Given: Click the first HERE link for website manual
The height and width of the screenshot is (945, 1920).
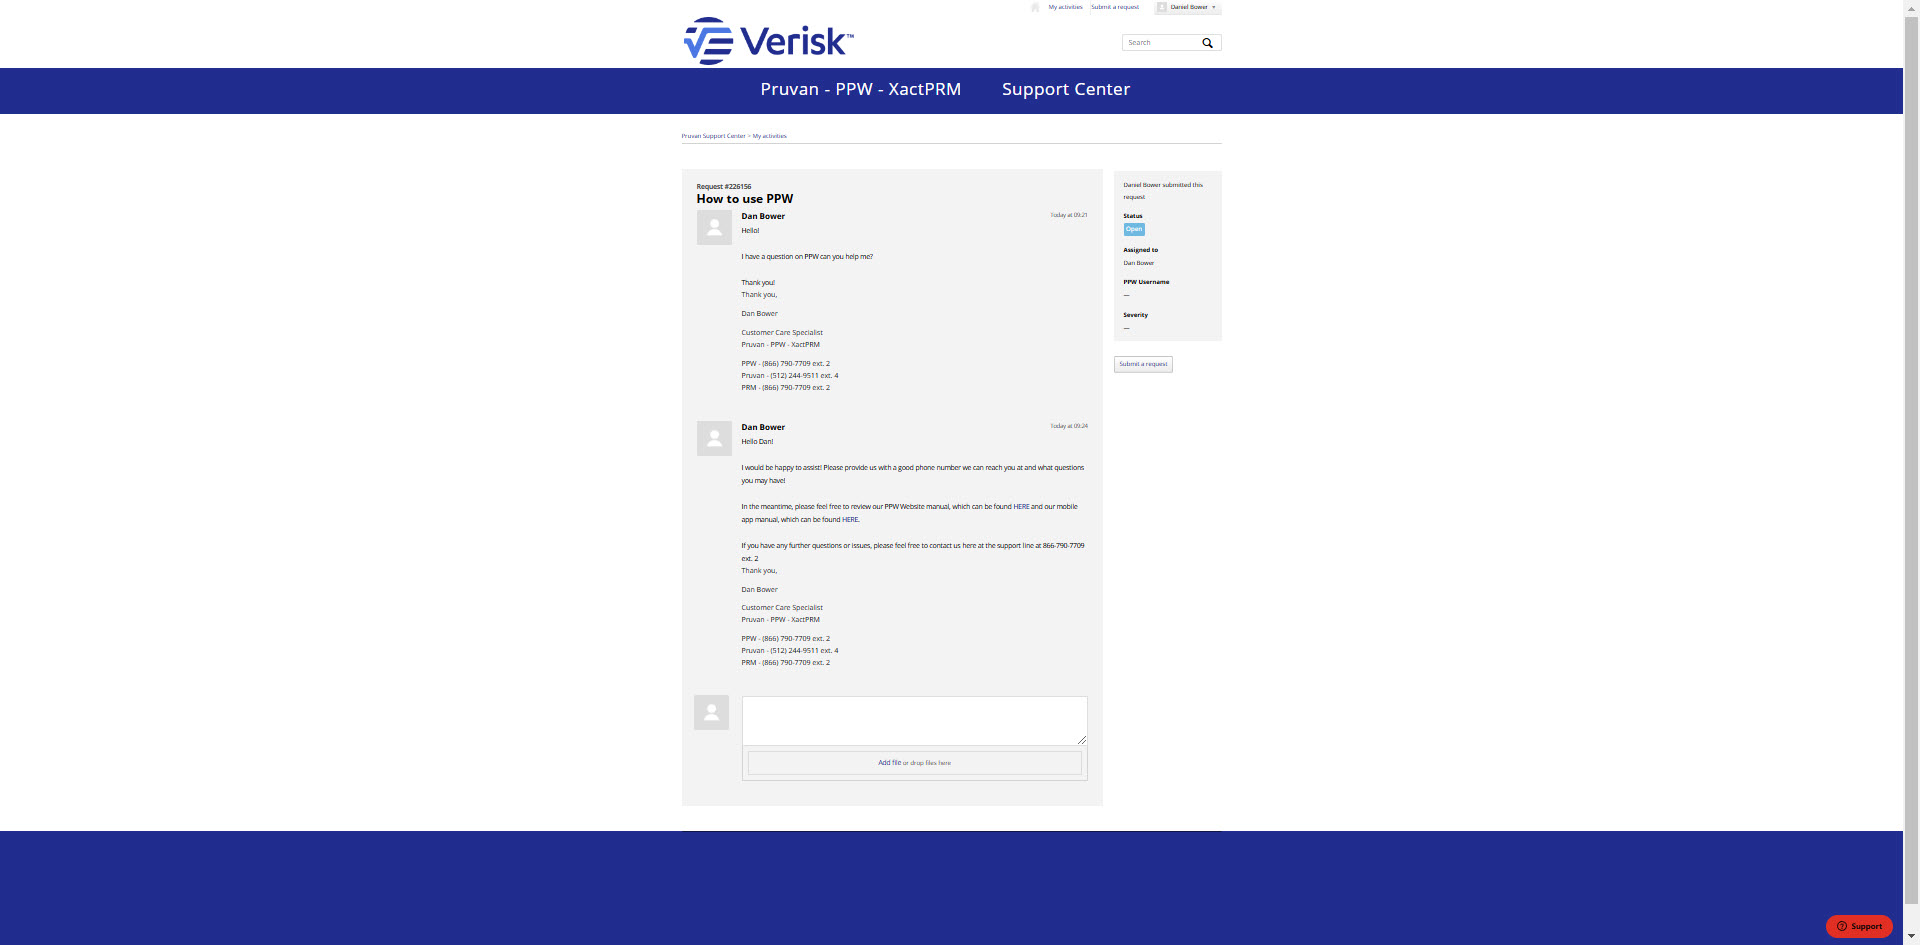Looking at the screenshot, I should click(1021, 507).
